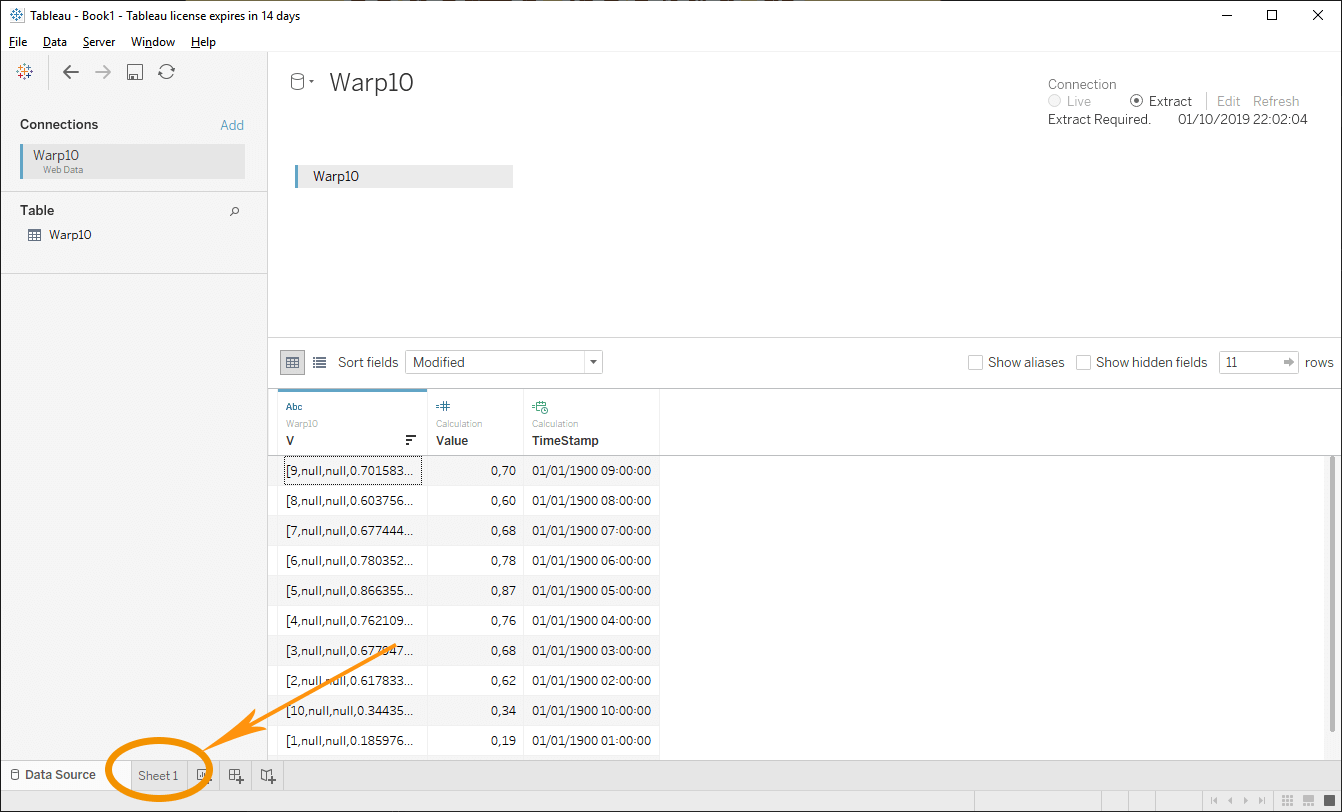Viewport: 1342px width, 812px height.
Task: Enable the Show aliases checkbox
Action: pyautogui.click(x=976, y=362)
